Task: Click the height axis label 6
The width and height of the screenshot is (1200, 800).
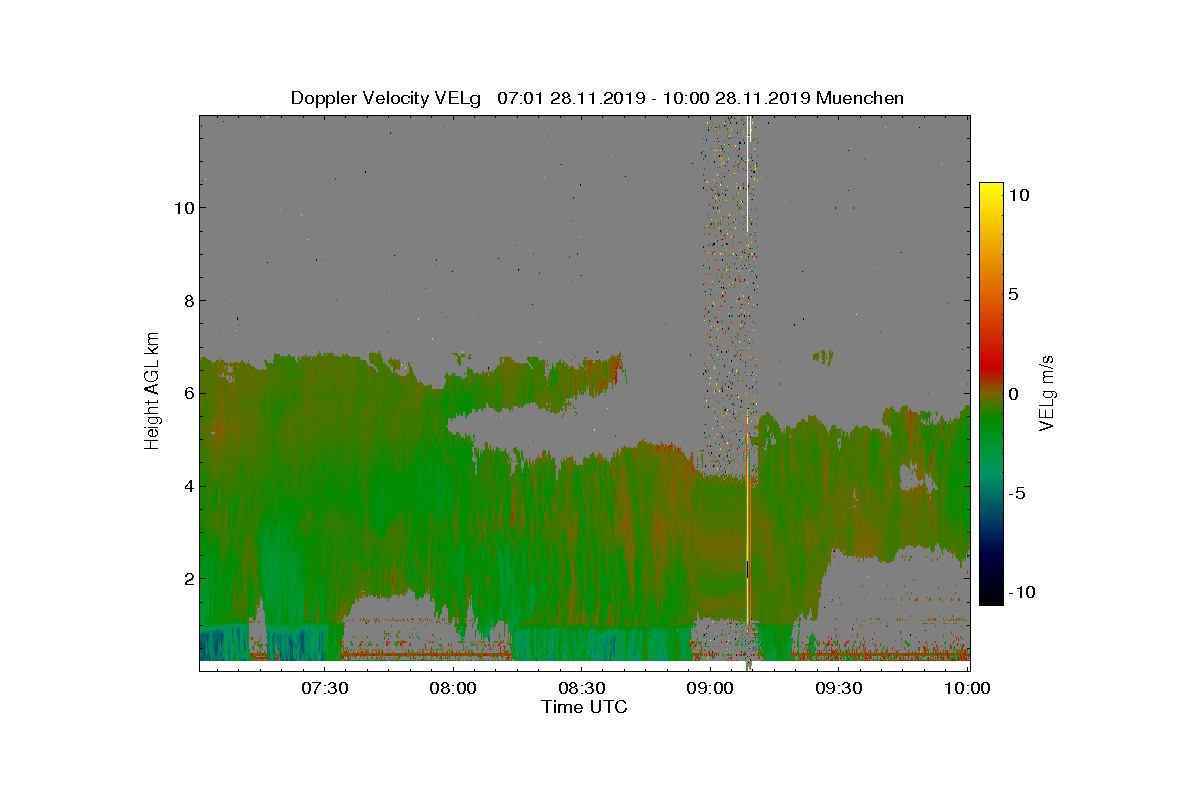Action: (x=188, y=394)
